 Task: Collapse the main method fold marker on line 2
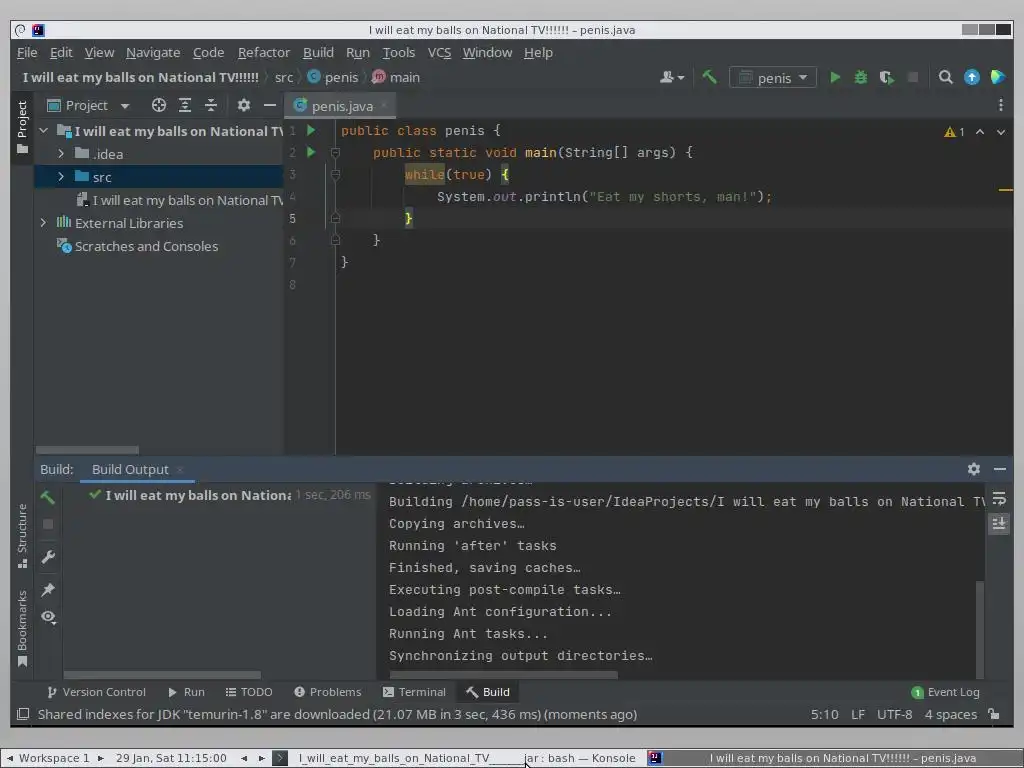335,152
